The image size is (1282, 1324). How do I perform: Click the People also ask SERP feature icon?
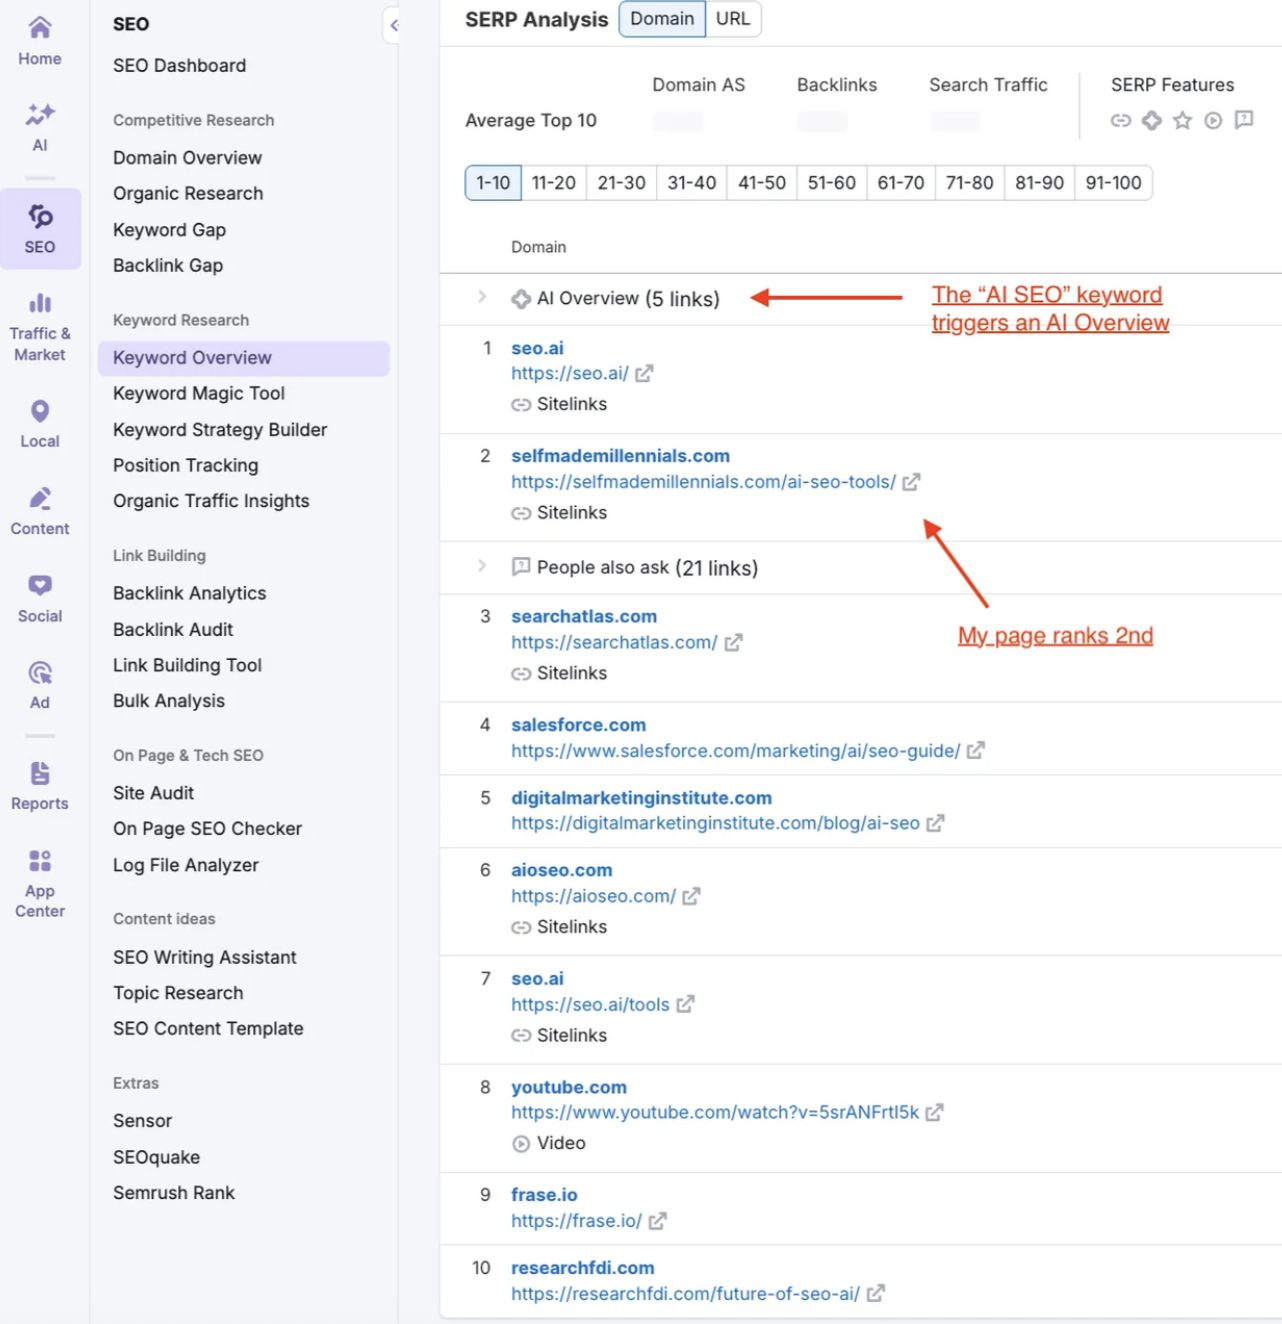tap(1244, 120)
